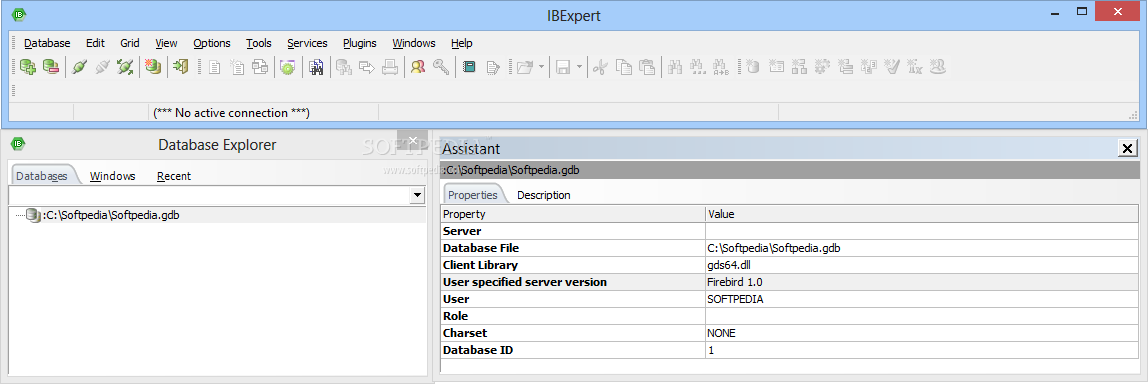Click the New Role person icon
Viewport: 1148px width, 384px height.
[x=939, y=67]
